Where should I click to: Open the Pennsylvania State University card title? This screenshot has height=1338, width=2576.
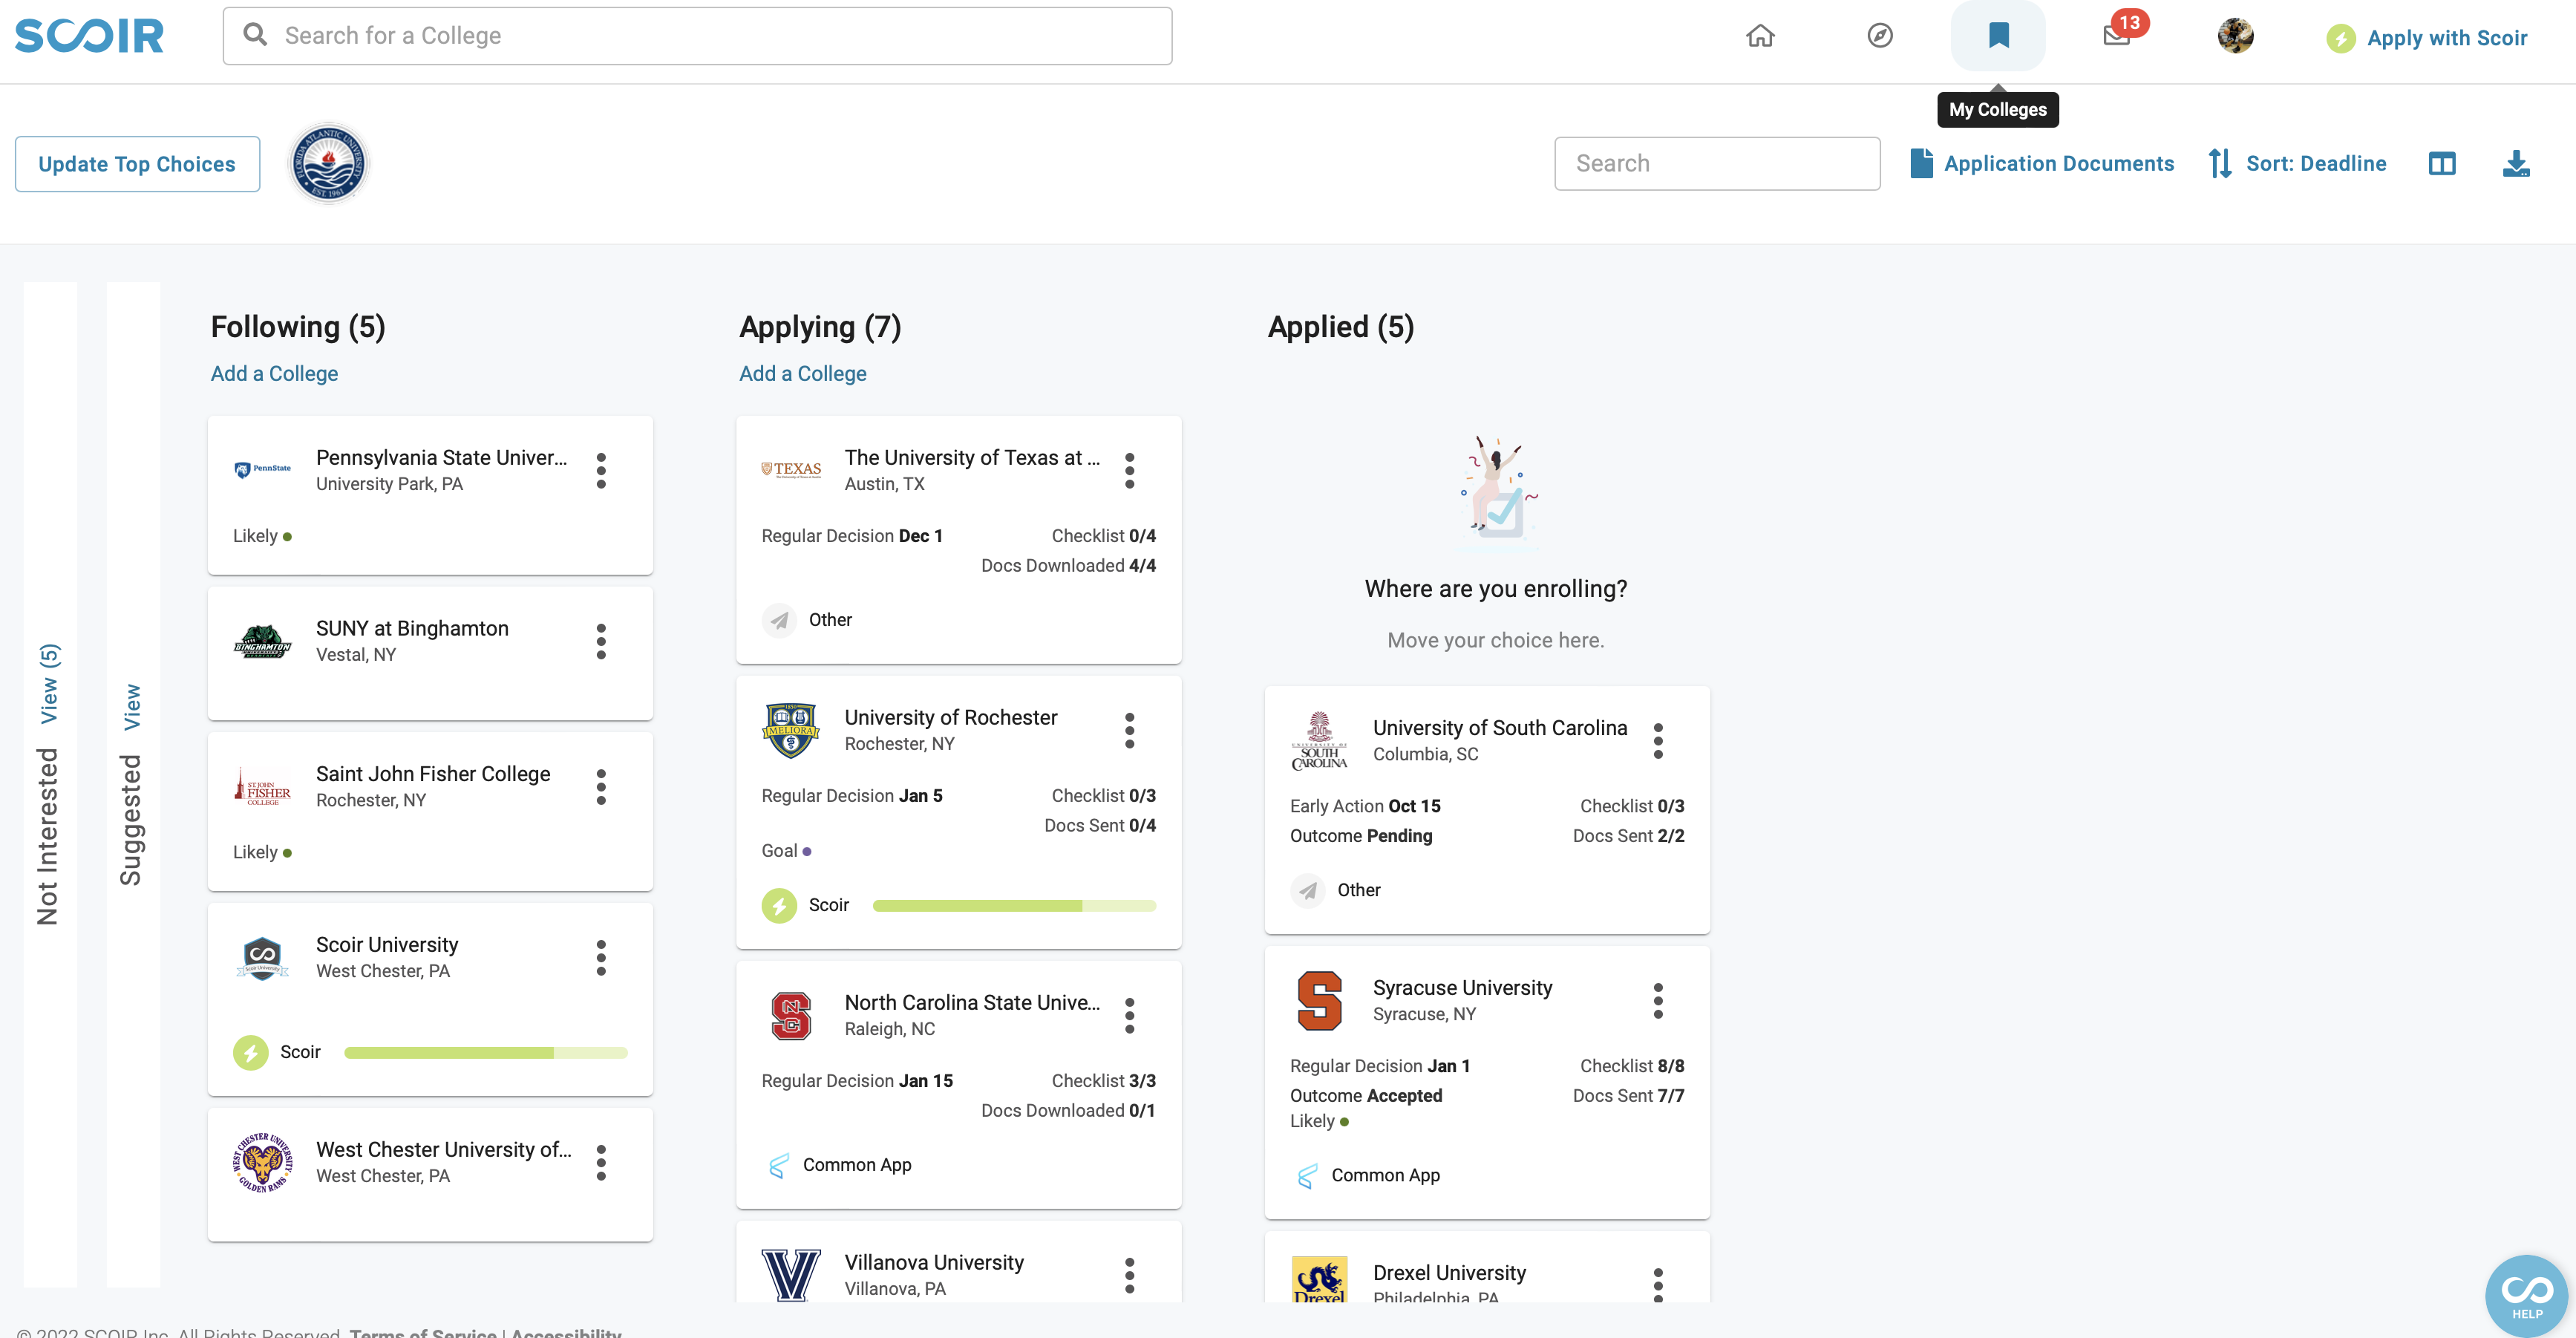pos(441,458)
